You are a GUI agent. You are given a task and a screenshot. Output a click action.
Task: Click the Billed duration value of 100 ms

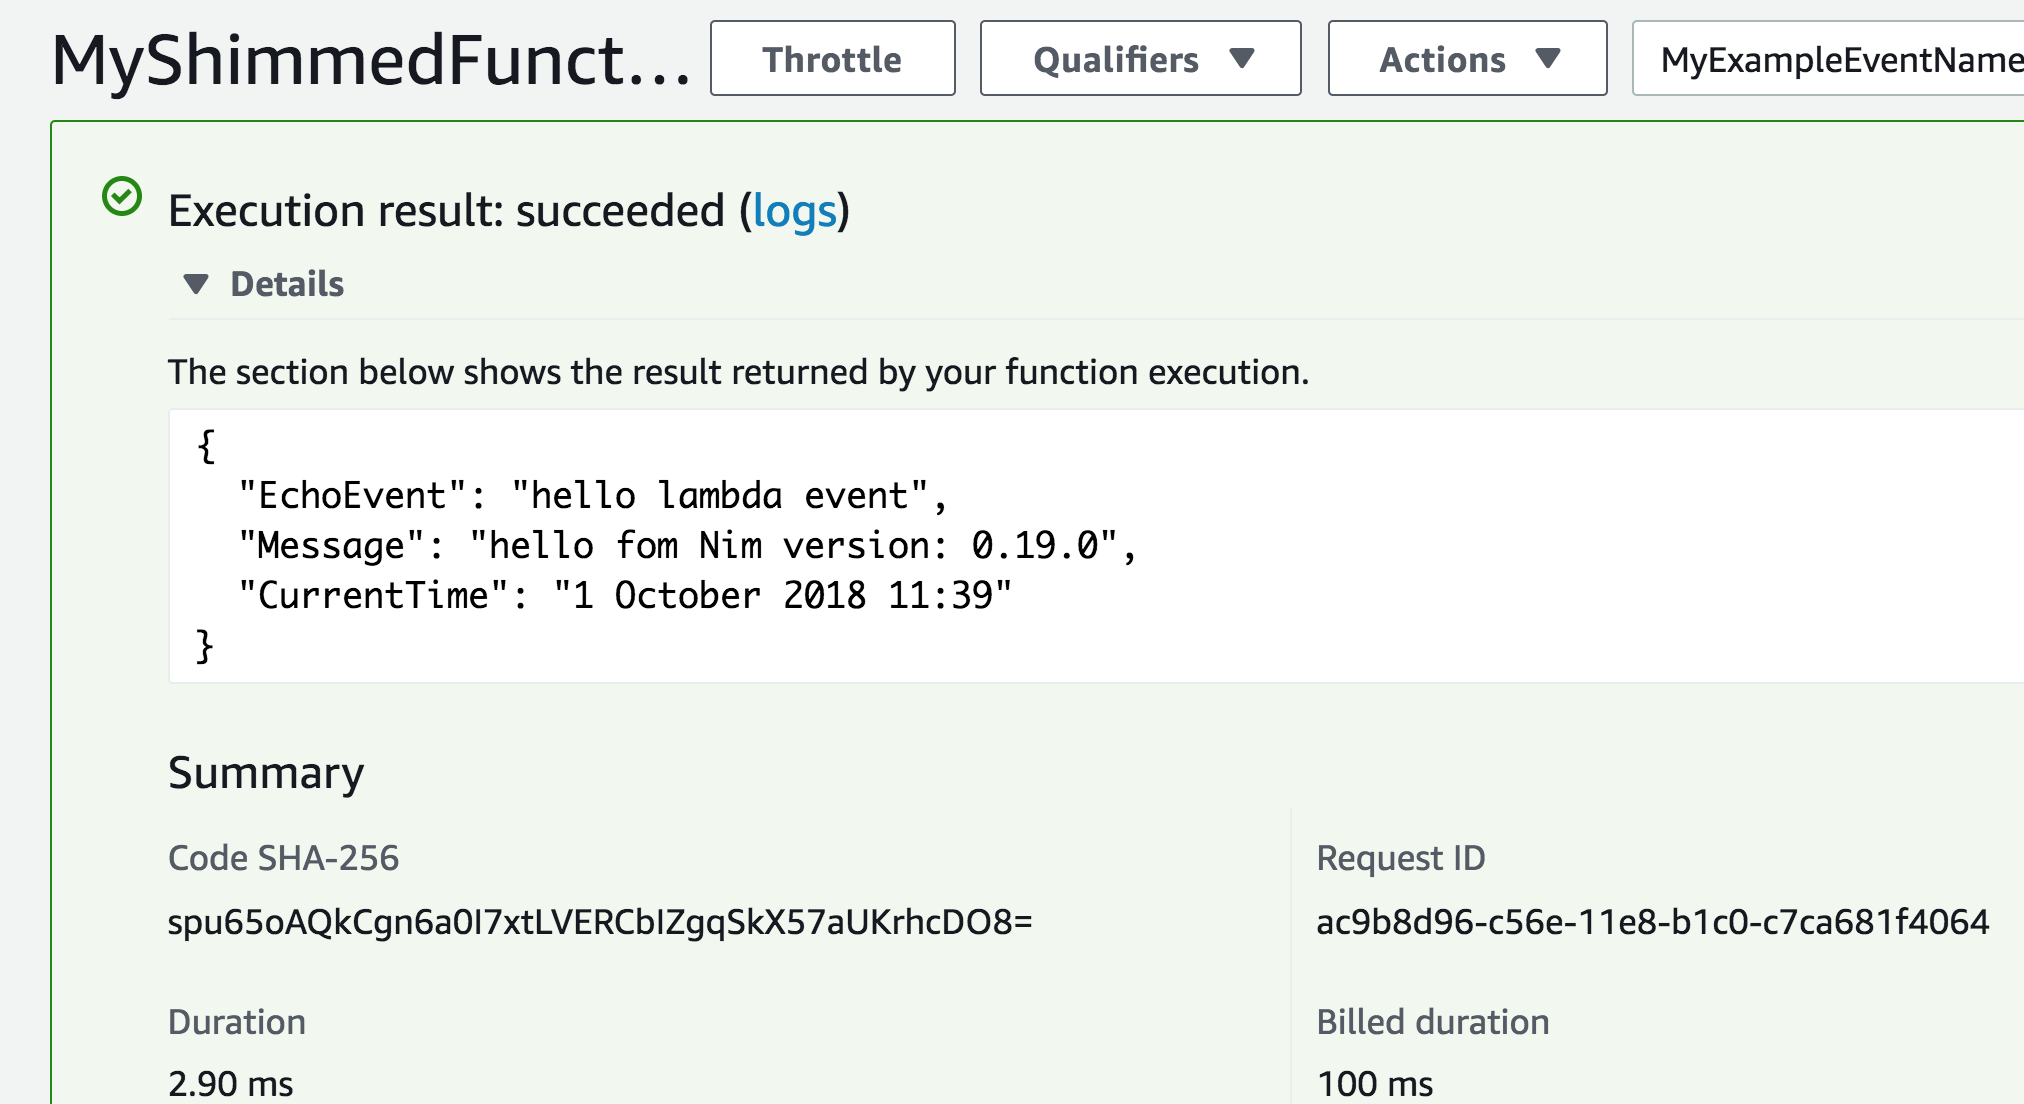[x=1373, y=1082]
